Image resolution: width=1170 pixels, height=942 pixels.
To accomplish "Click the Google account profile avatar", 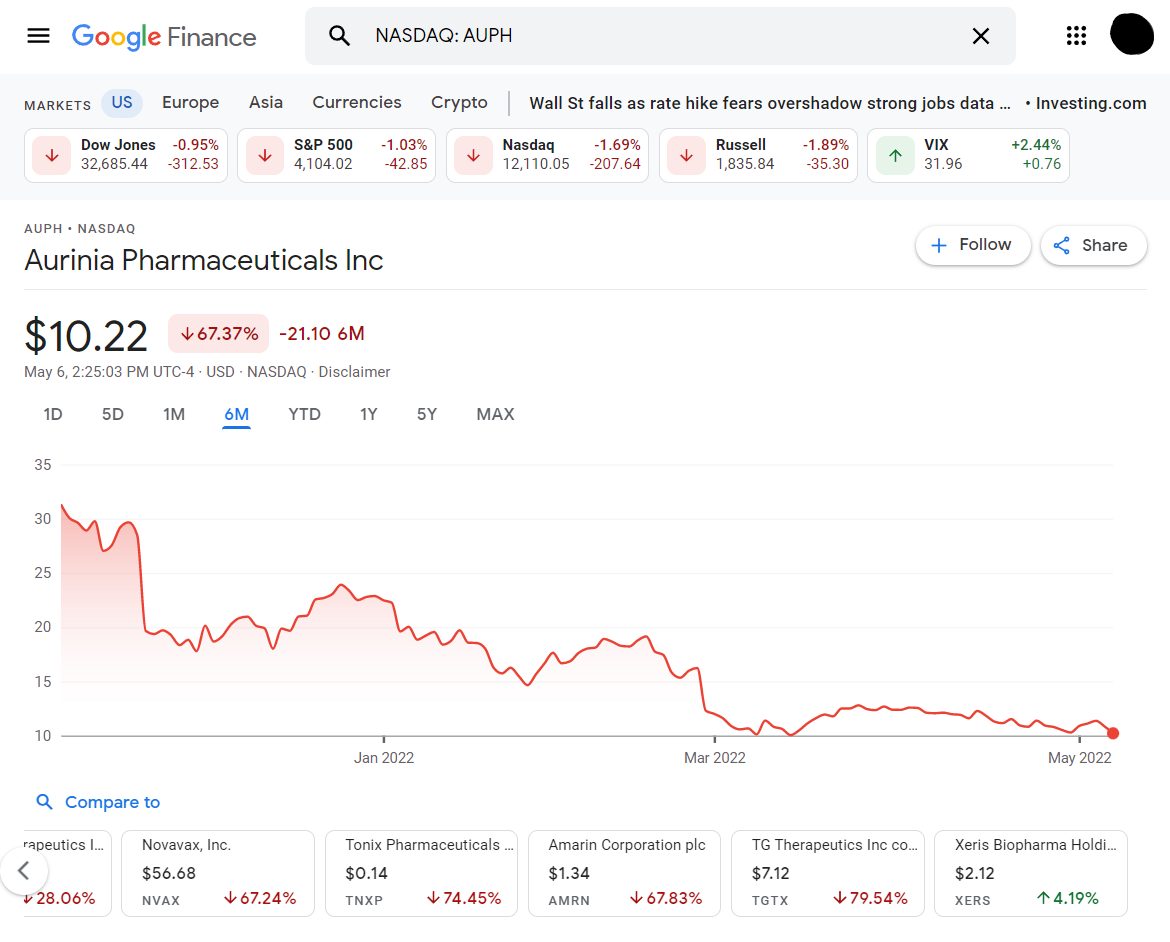I will pyautogui.click(x=1132, y=34).
